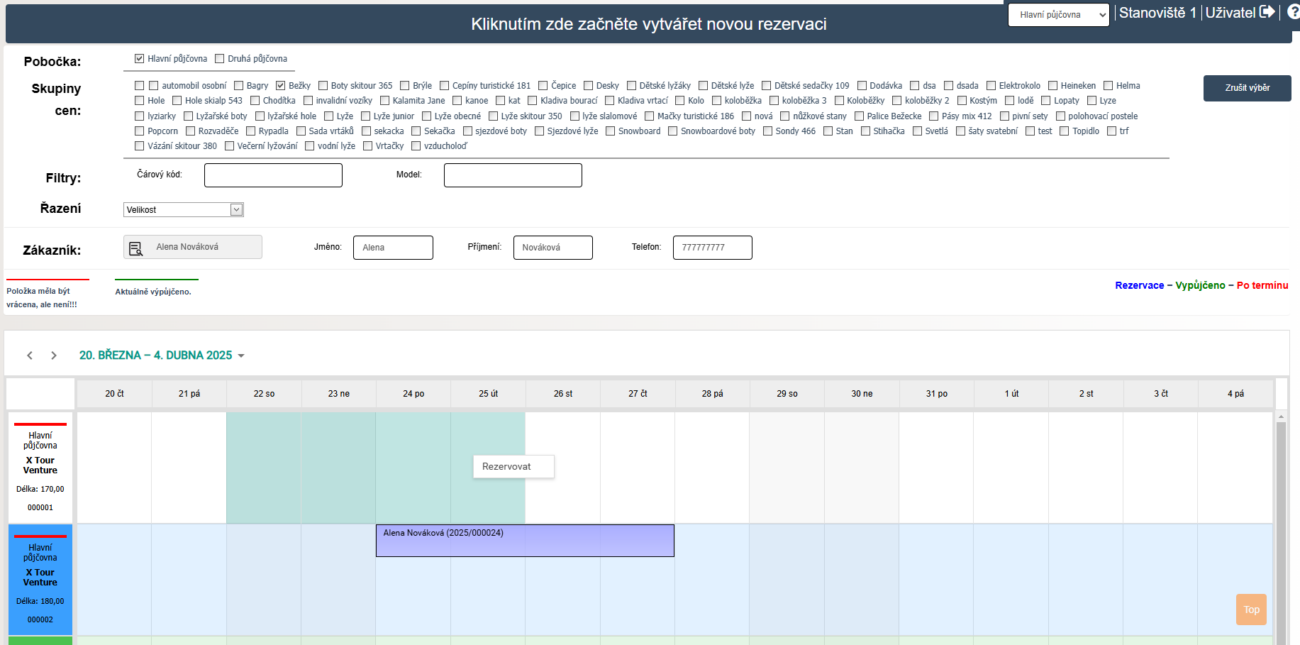Open help via the question mark icon
Viewport: 1300px width, 645px height.
coord(1292,13)
